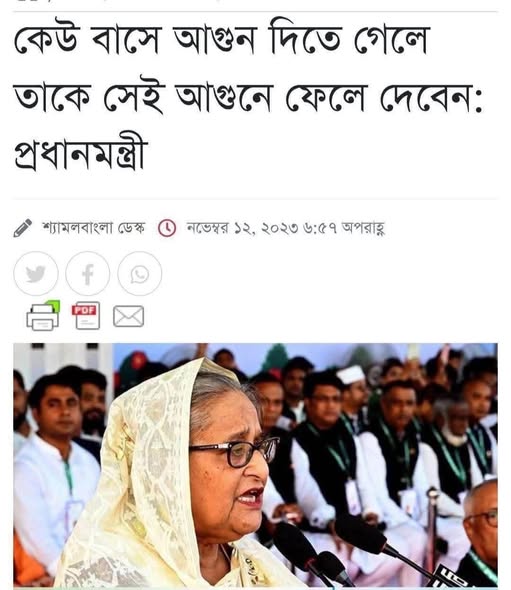Click headline line 'কেউ বাসে আগুন দিতে গেলে'
Viewport: 511px width, 590px height.
[221, 40]
